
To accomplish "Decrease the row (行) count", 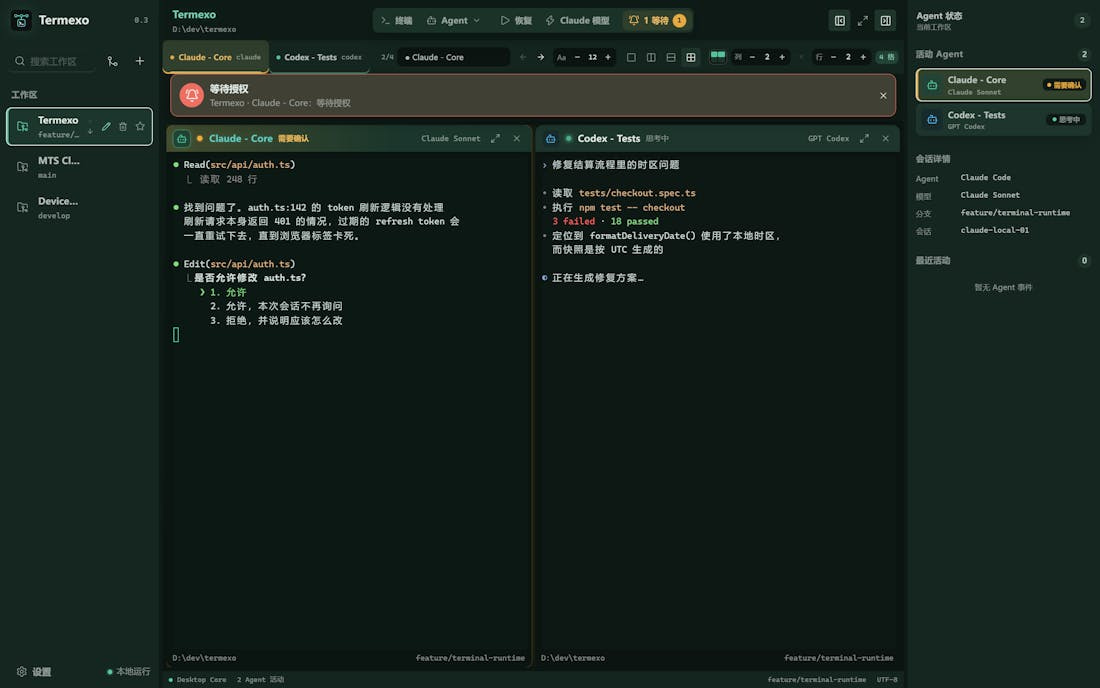I will coord(833,57).
